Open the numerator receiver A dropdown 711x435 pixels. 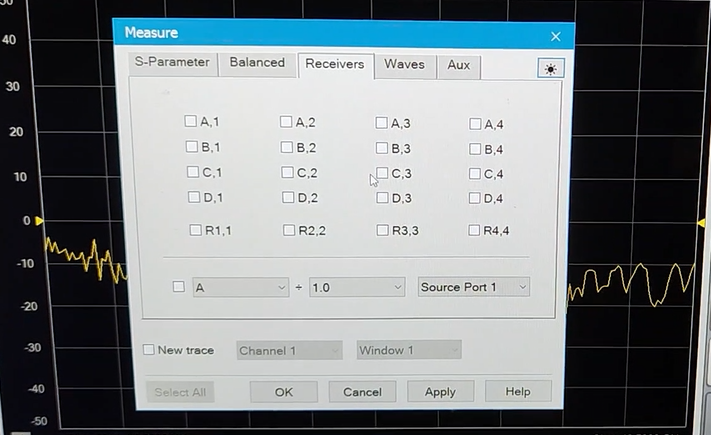tap(241, 288)
